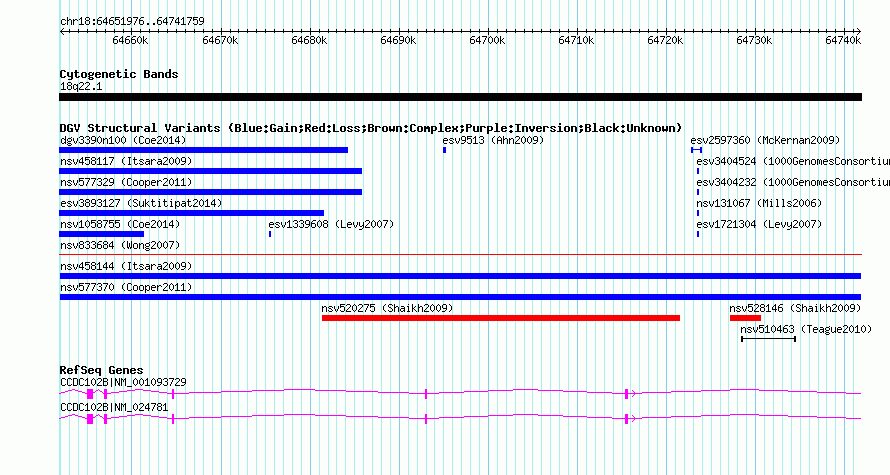Click the chr18:64651976..64741759 coordinate label

(x=132, y=22)
